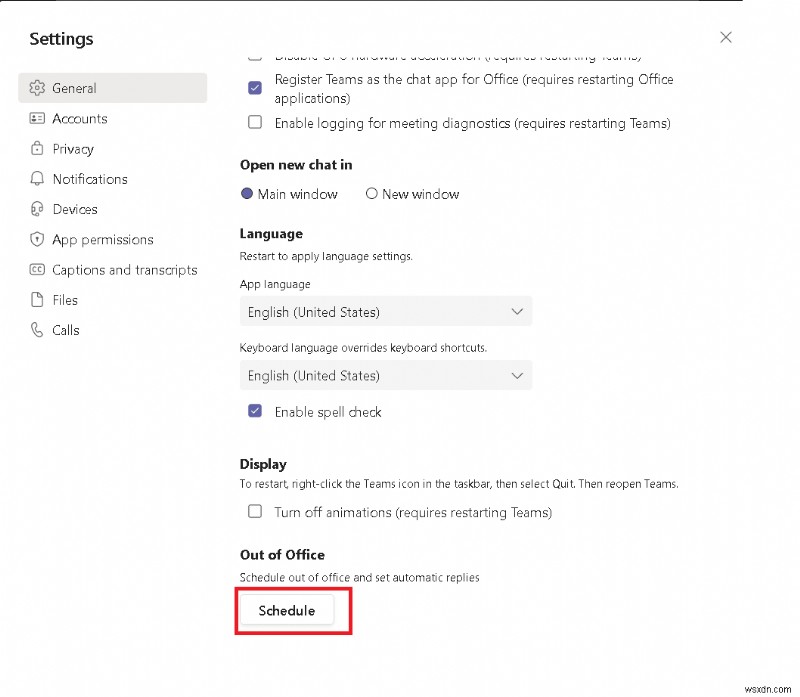Click the Notifications bell icon
This screenshot has height=697, width=800.
click(37, 179)
